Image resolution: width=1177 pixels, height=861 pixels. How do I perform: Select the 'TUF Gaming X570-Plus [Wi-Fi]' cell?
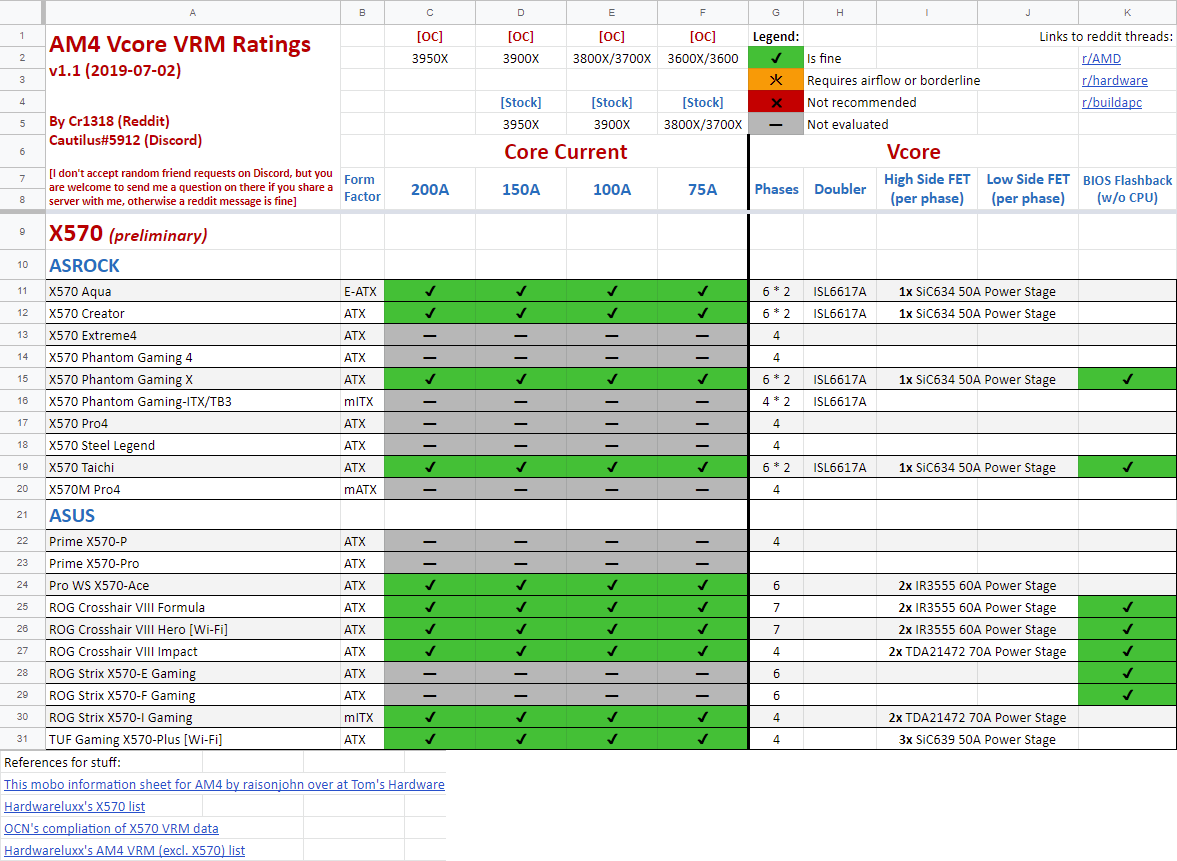click(x=193, y=739)
